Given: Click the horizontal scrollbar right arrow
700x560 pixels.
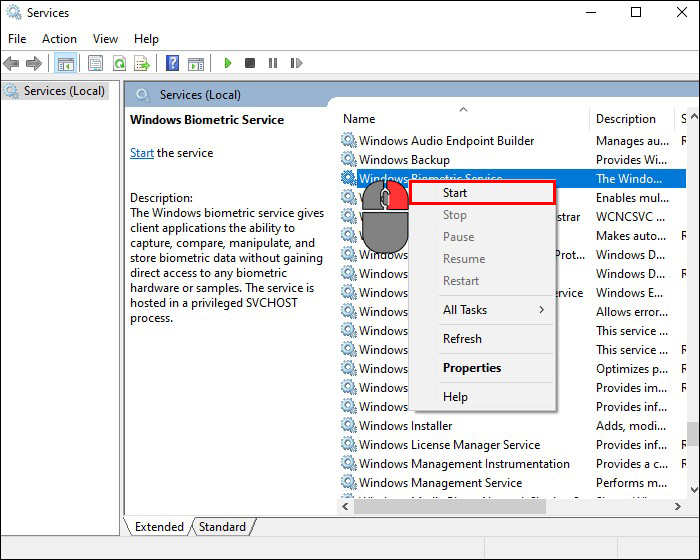Looking at the screenshot, I should [677, 507].
